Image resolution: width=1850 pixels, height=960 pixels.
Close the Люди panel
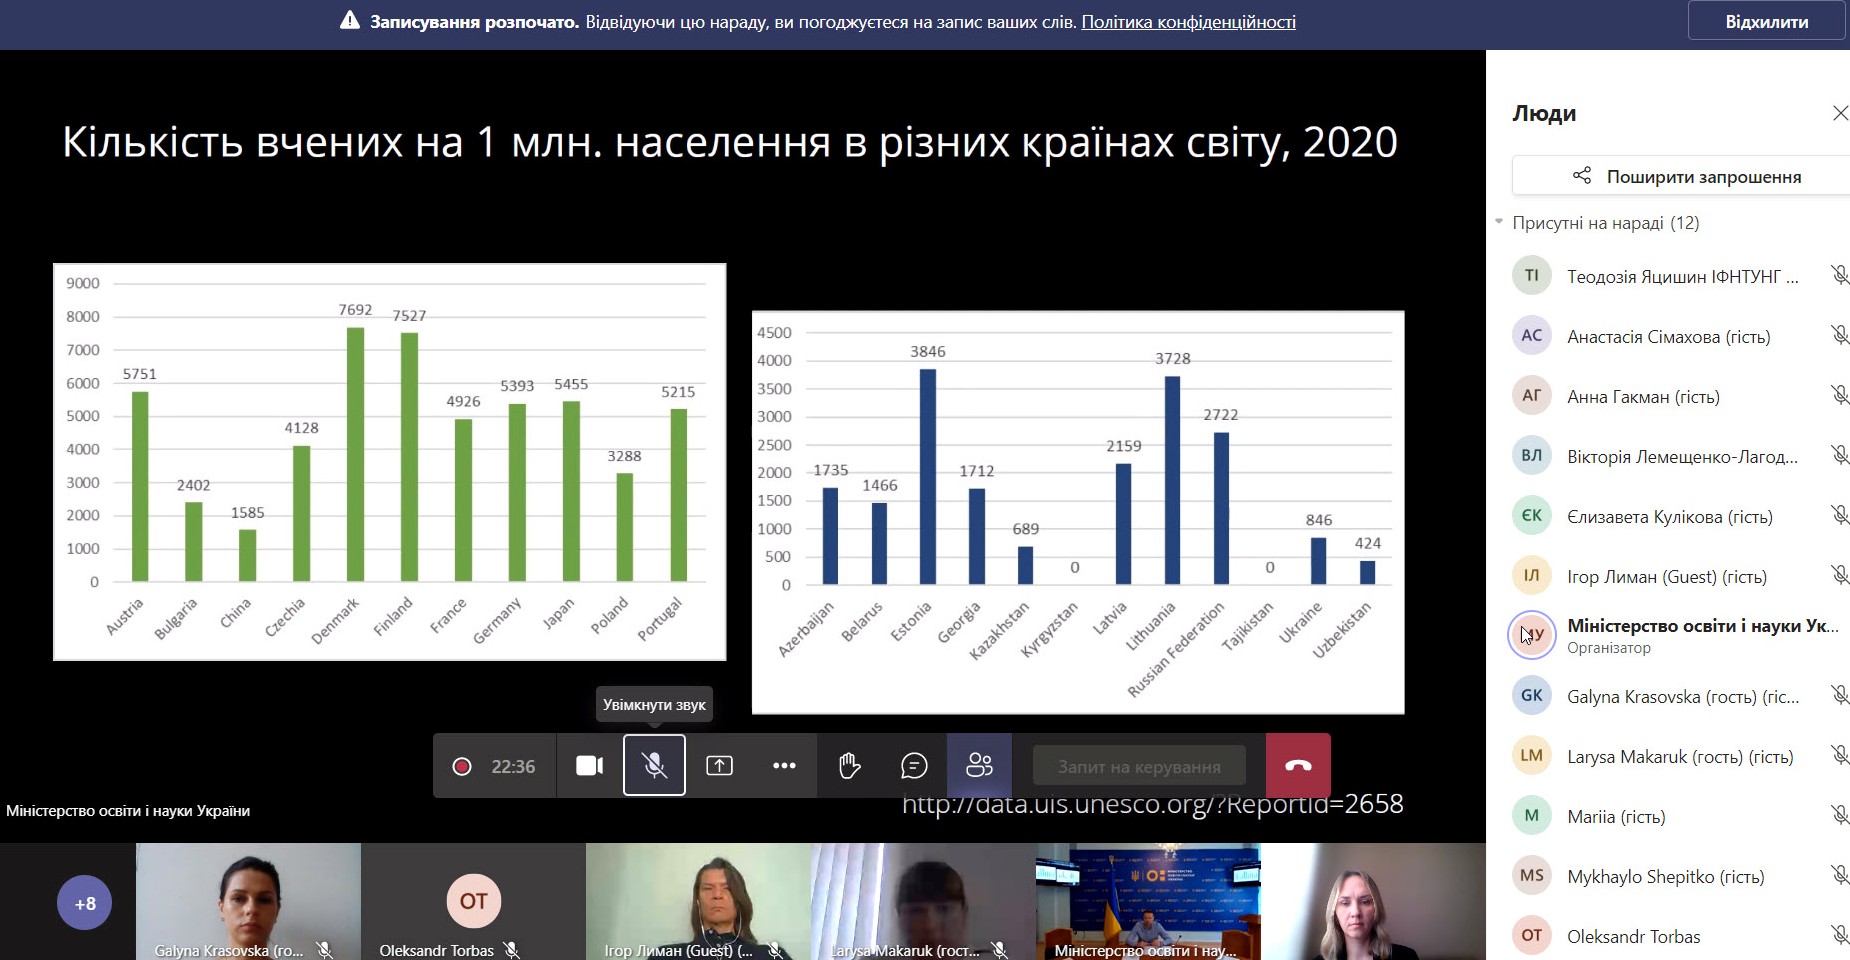1839,114
